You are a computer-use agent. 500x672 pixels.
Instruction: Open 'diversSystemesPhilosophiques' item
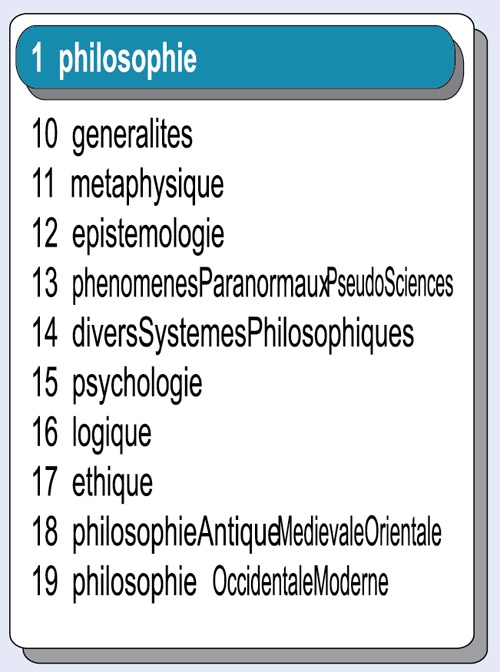pyautogui.click(x=243, y=335)
